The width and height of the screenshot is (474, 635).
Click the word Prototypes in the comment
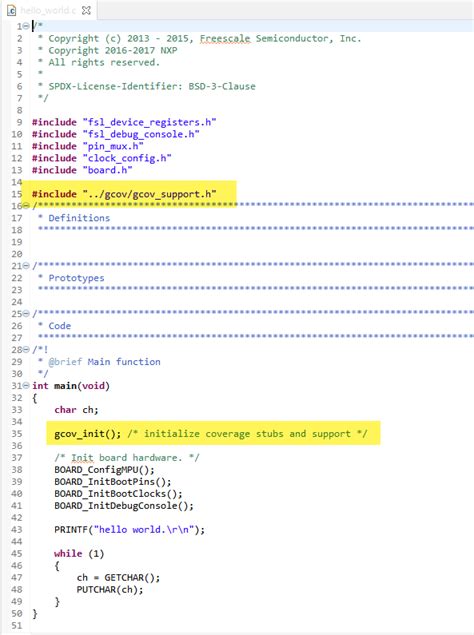pos(76,278)
